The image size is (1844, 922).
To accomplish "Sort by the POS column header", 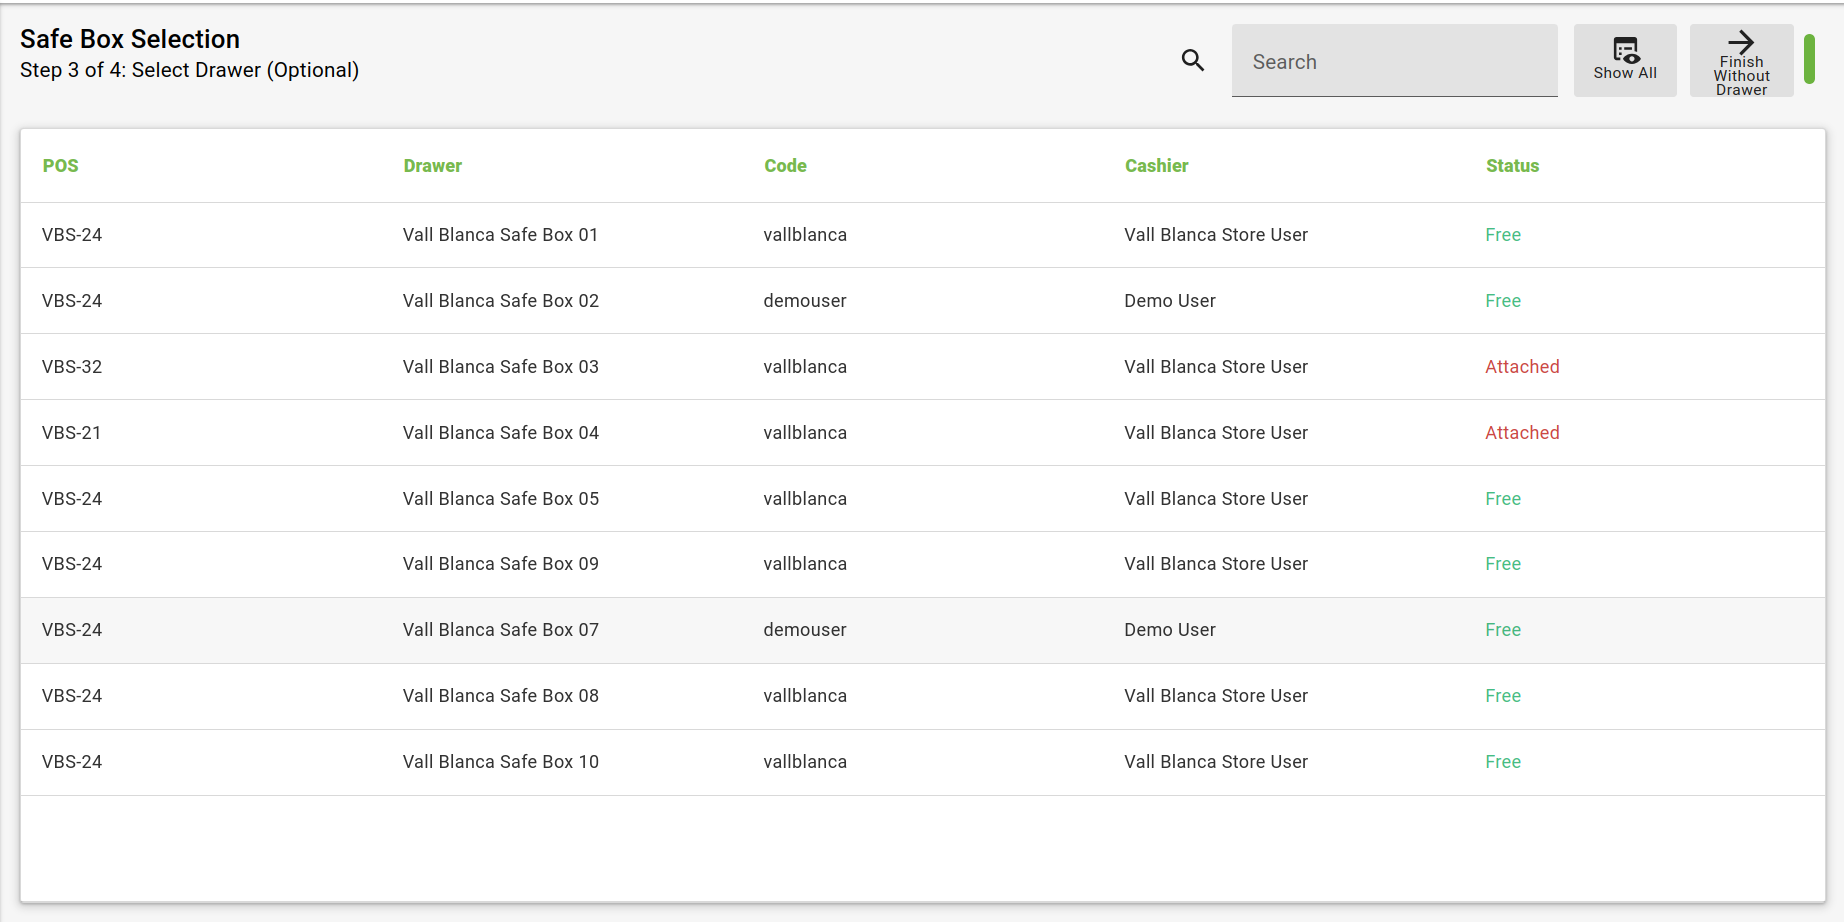I will pyautogui.click(x=60, y=166).
